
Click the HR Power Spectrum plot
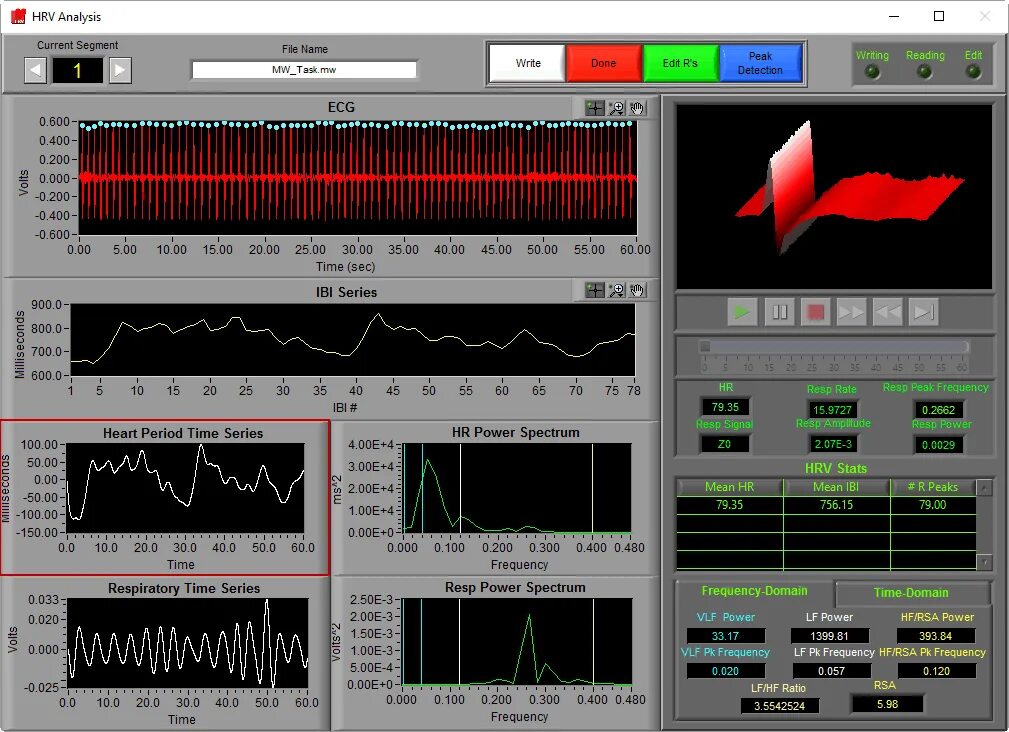point(517,488)
